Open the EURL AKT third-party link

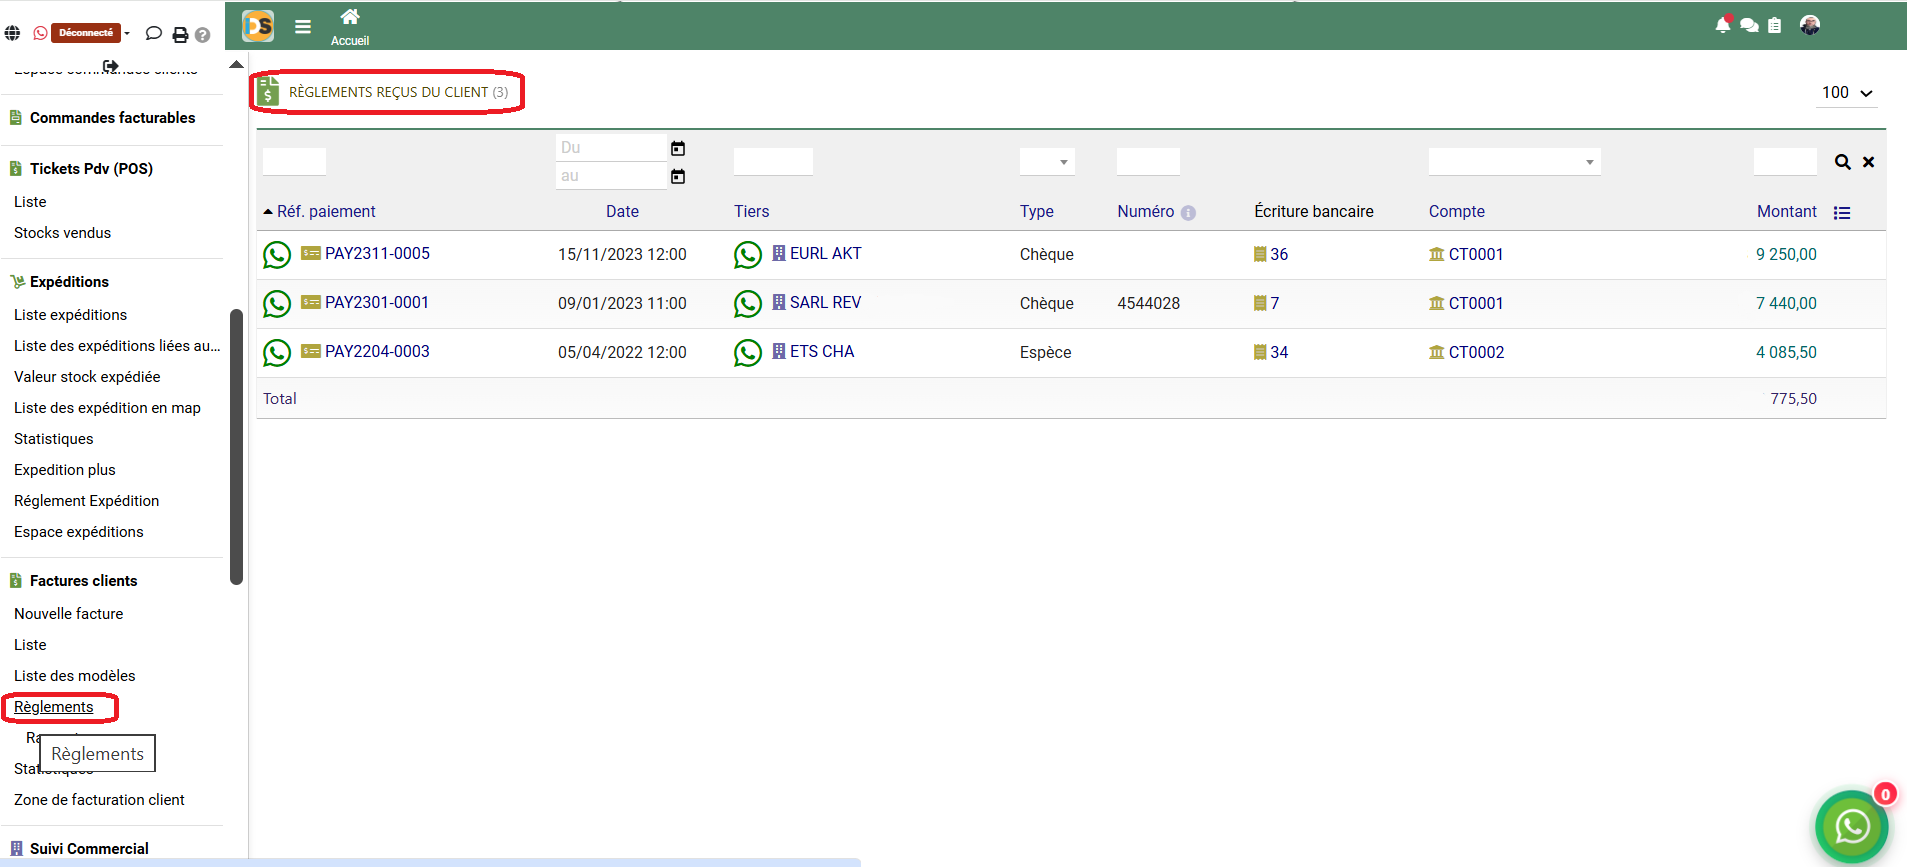(825, 254)
